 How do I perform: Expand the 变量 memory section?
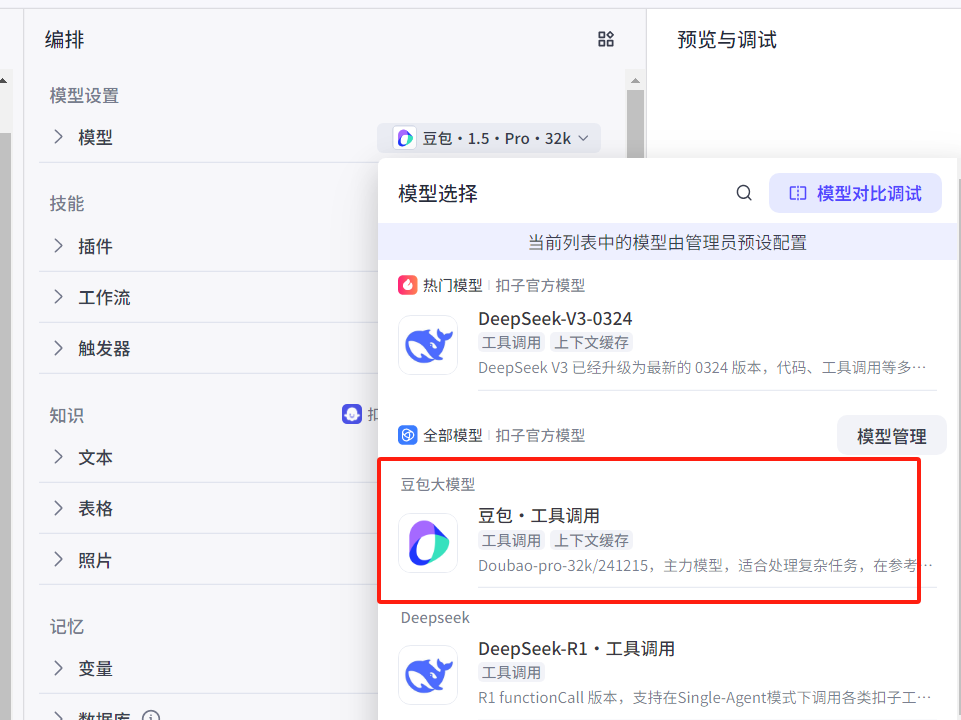coord(58,668)
